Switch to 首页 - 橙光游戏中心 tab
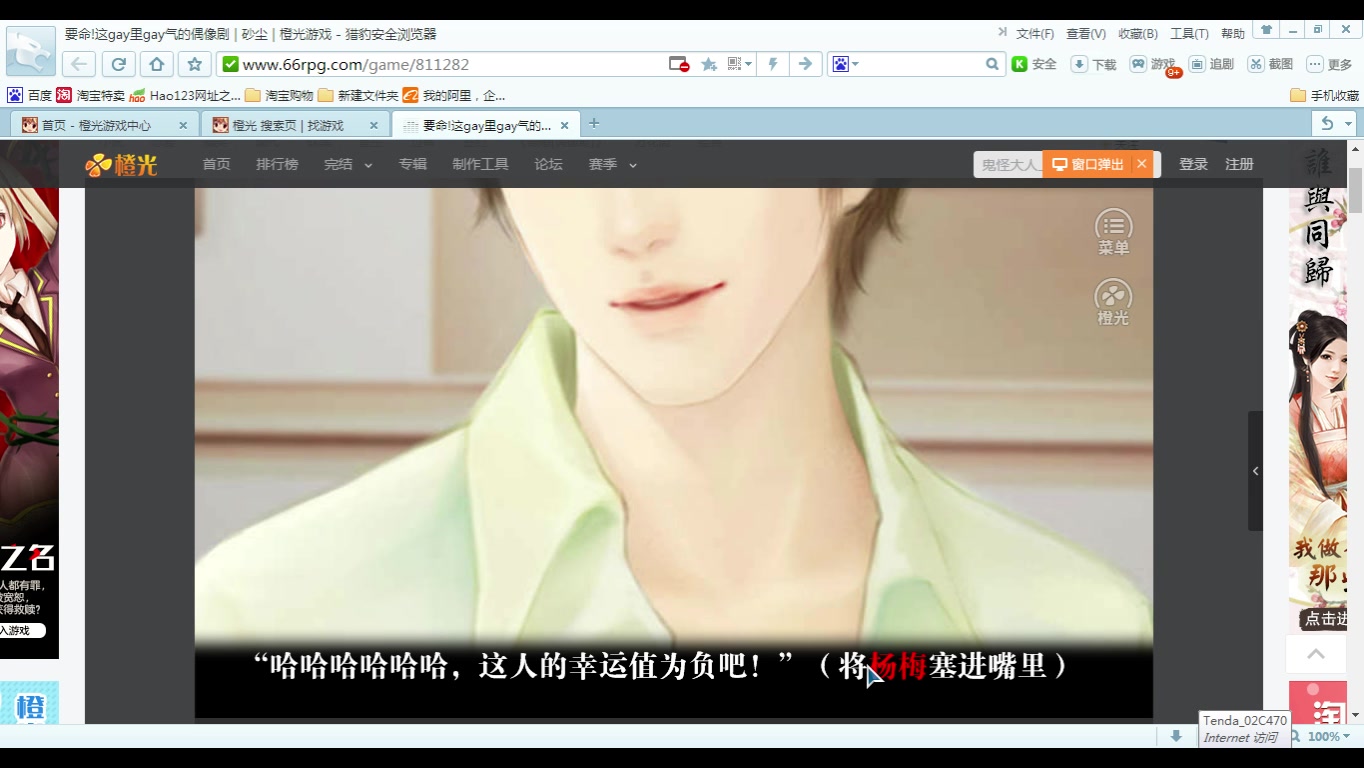 click(95, 126)
